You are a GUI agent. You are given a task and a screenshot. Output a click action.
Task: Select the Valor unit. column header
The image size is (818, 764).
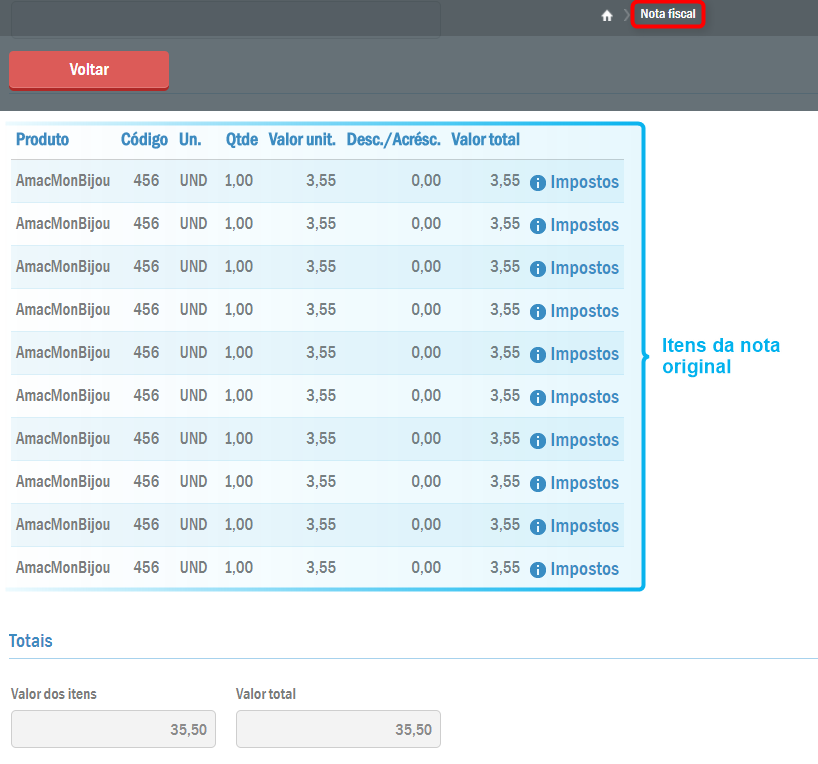(302, 139)
